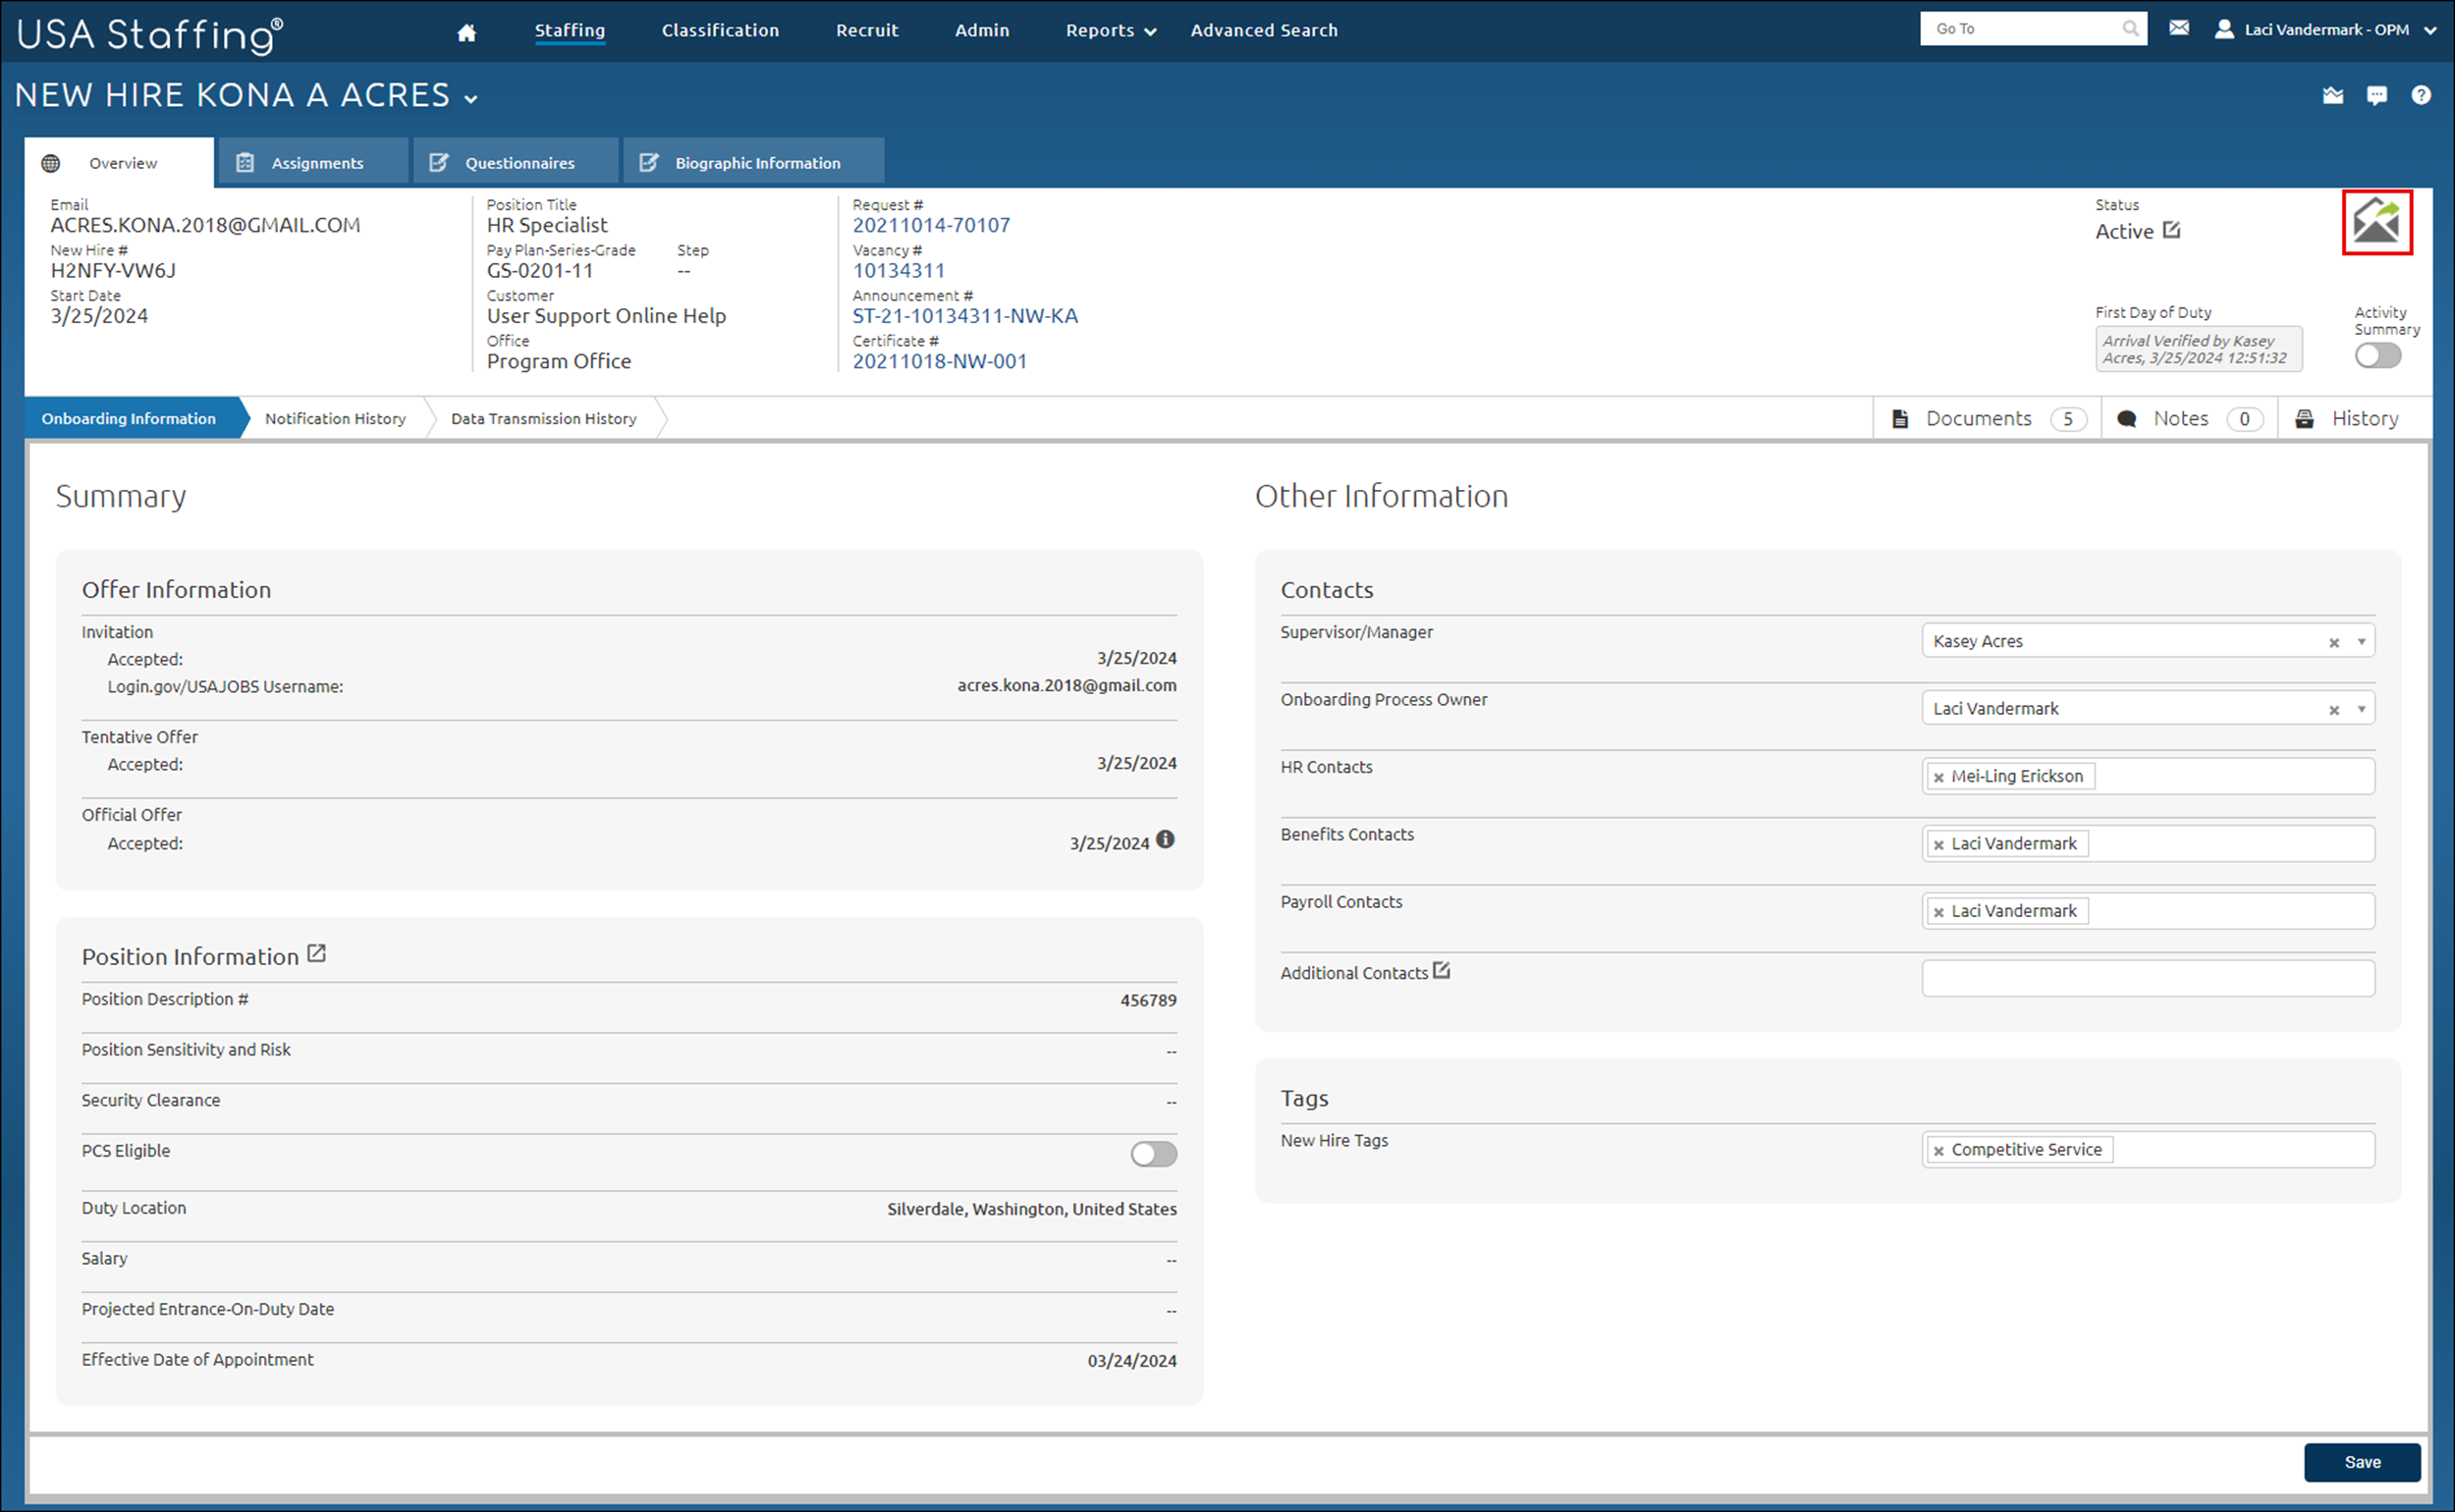Open the comment bubble icon in the title bar
Image resolution: width=2455 pixels, height=1512 pixels.
click(x=2377, y=95)
